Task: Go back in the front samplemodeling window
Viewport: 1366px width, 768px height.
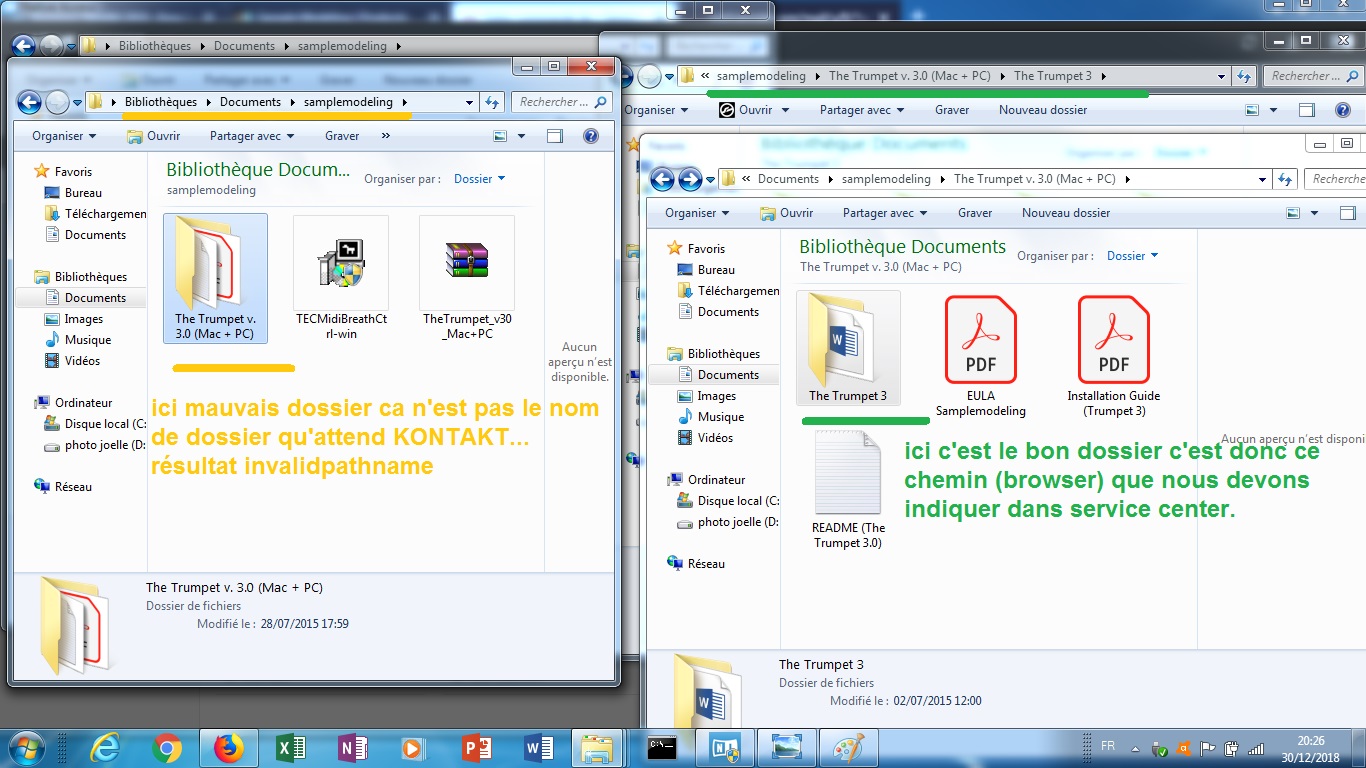Action: (29, 102)
